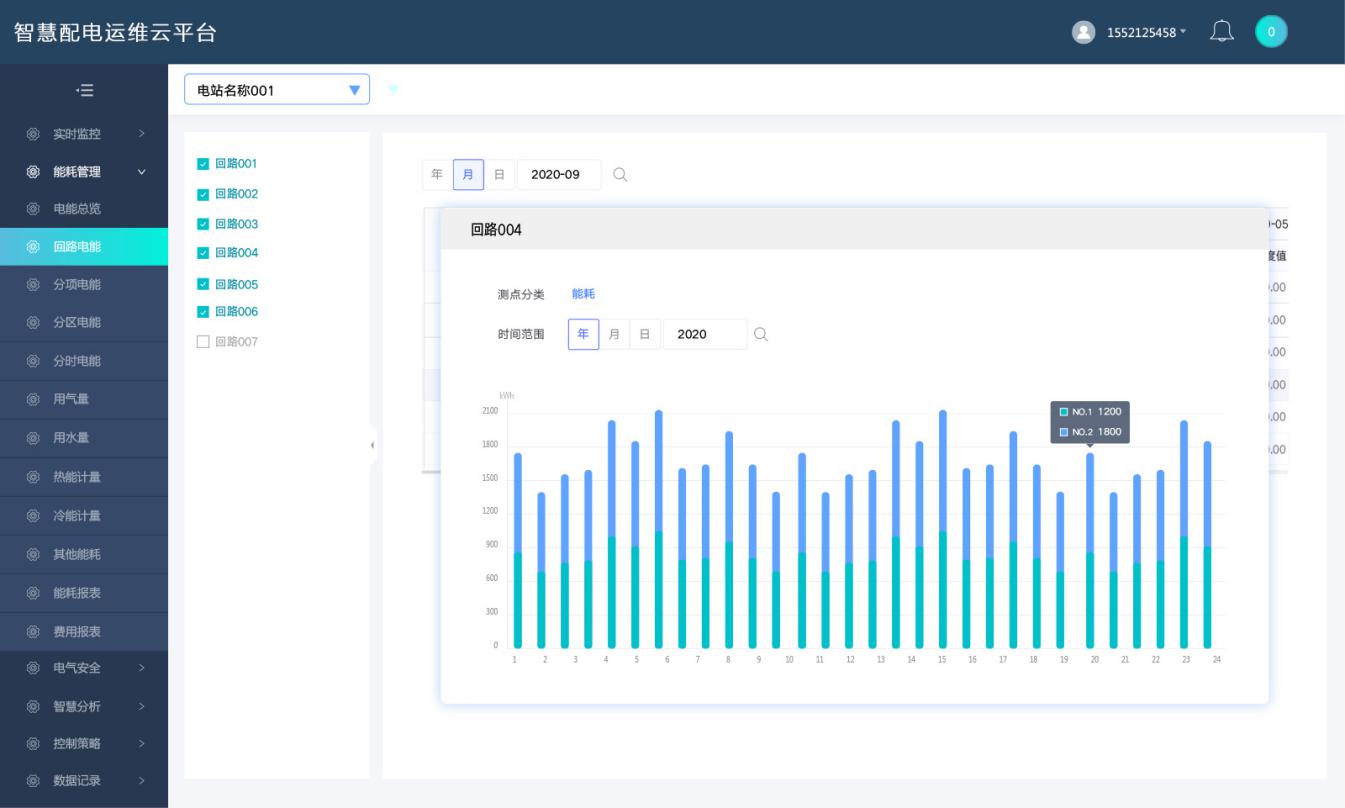This screenshot has width=1345, height=808.
Task: Uncheck the 回路002 checkbox
Action: click(x=203, y=194)
